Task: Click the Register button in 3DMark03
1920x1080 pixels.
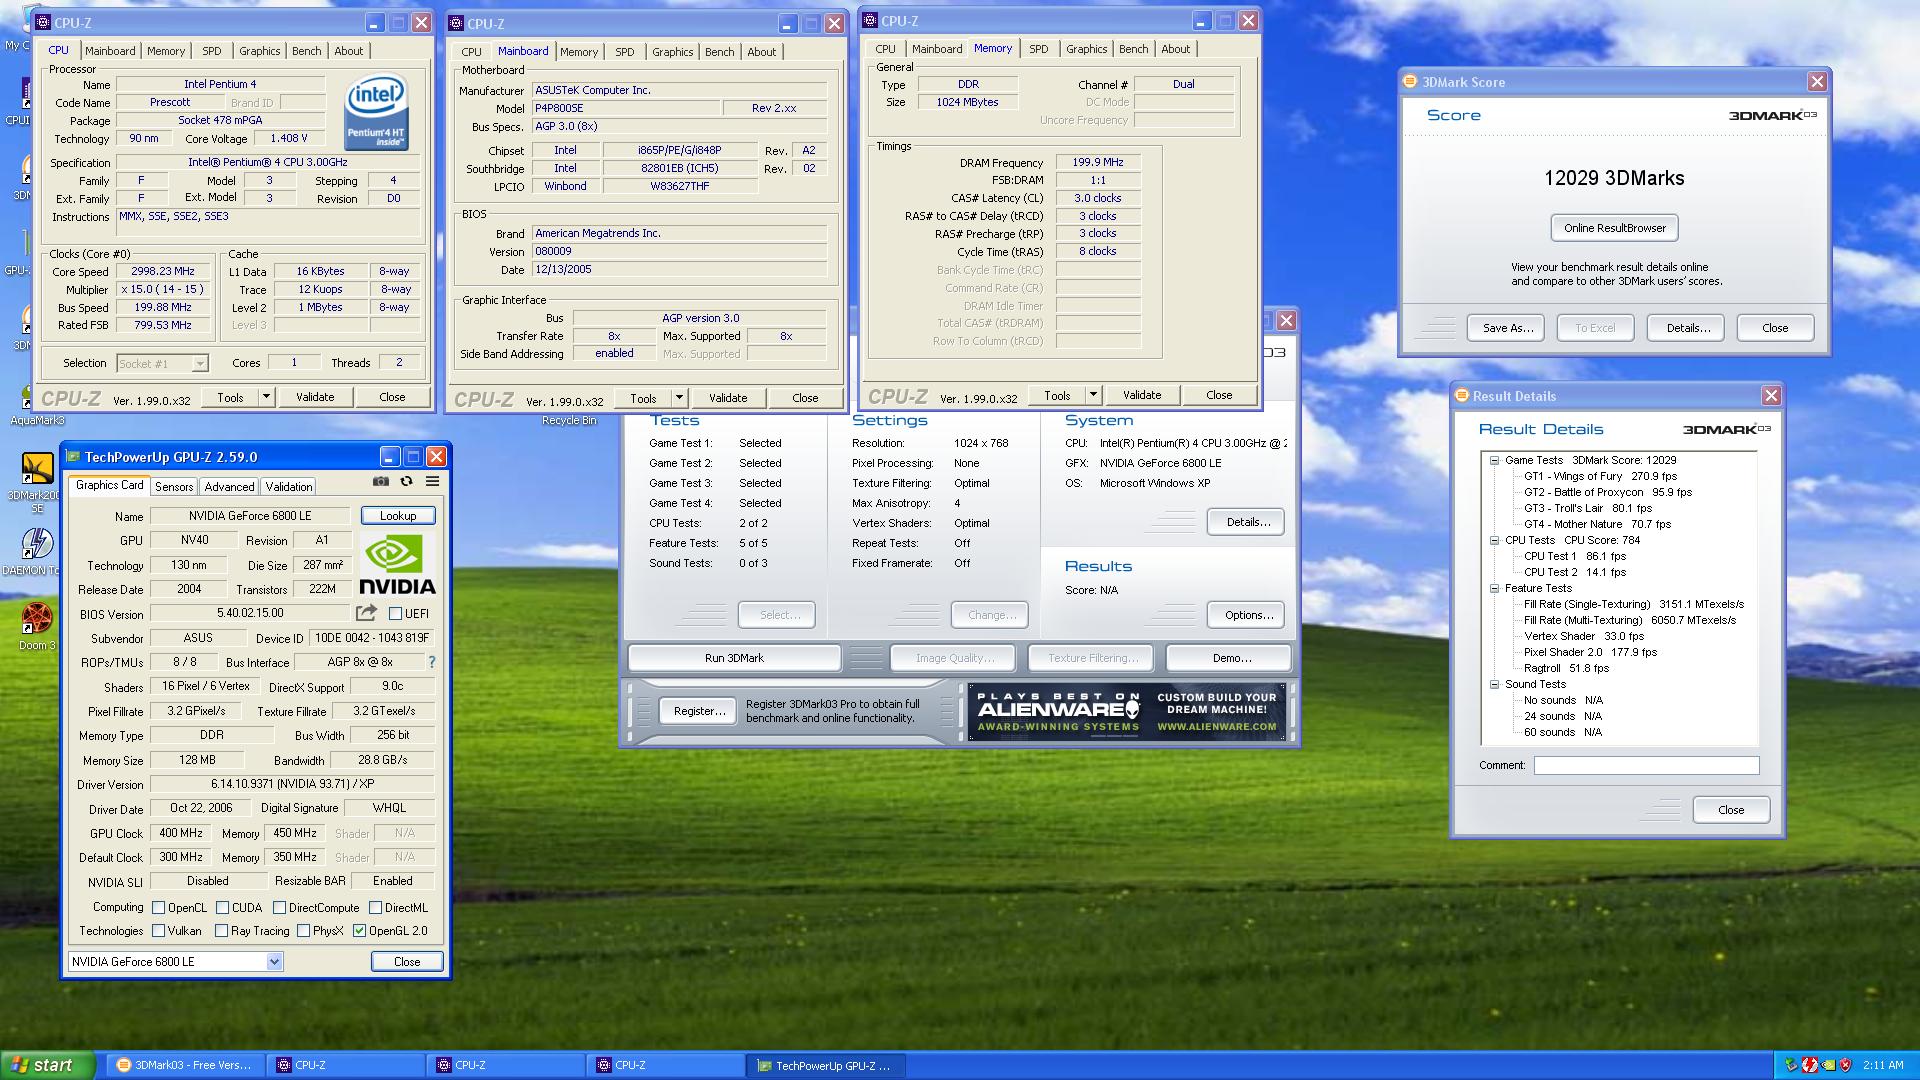Action: pos(699,711)
